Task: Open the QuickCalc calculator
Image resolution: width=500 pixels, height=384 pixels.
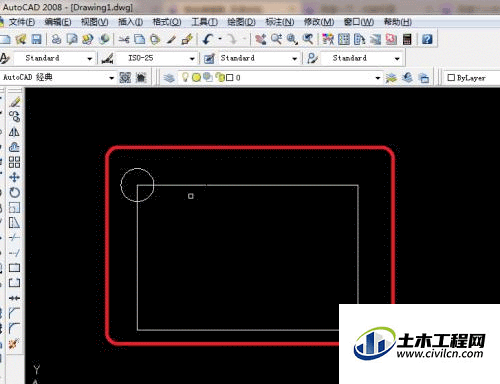Action: (x=407, y=39)
